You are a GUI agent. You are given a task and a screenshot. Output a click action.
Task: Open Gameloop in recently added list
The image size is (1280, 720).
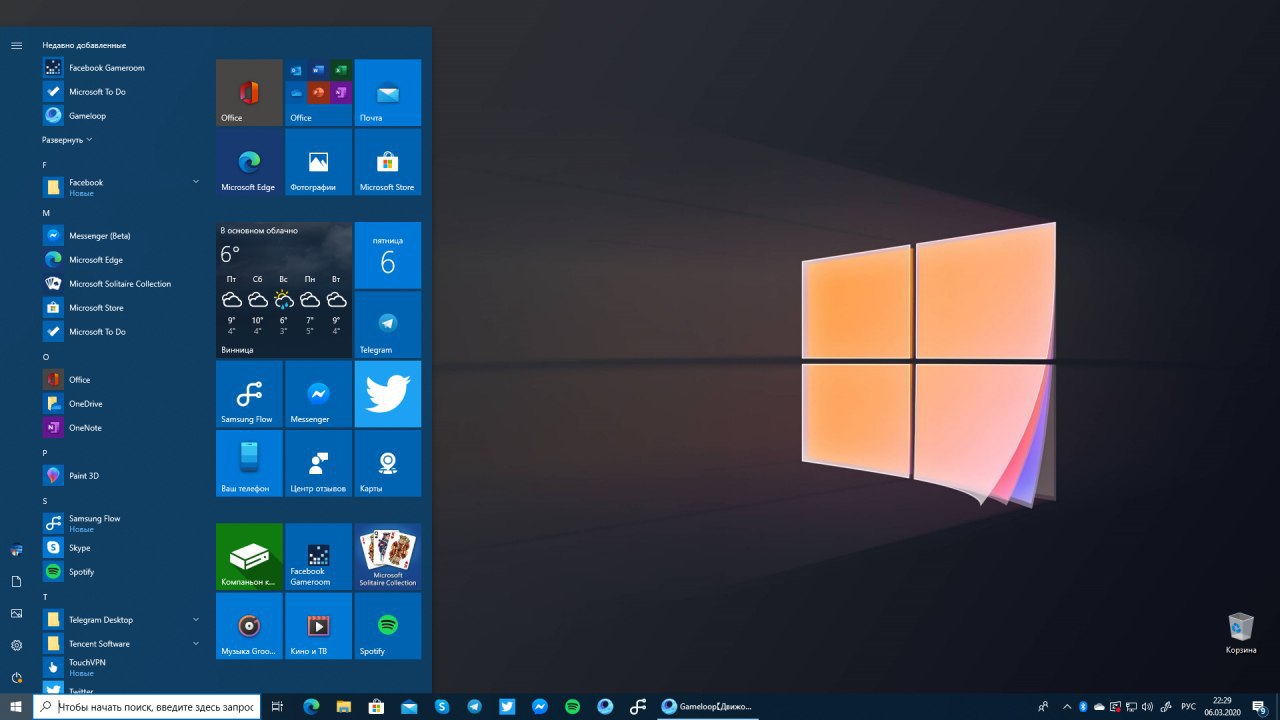point(122,116)
